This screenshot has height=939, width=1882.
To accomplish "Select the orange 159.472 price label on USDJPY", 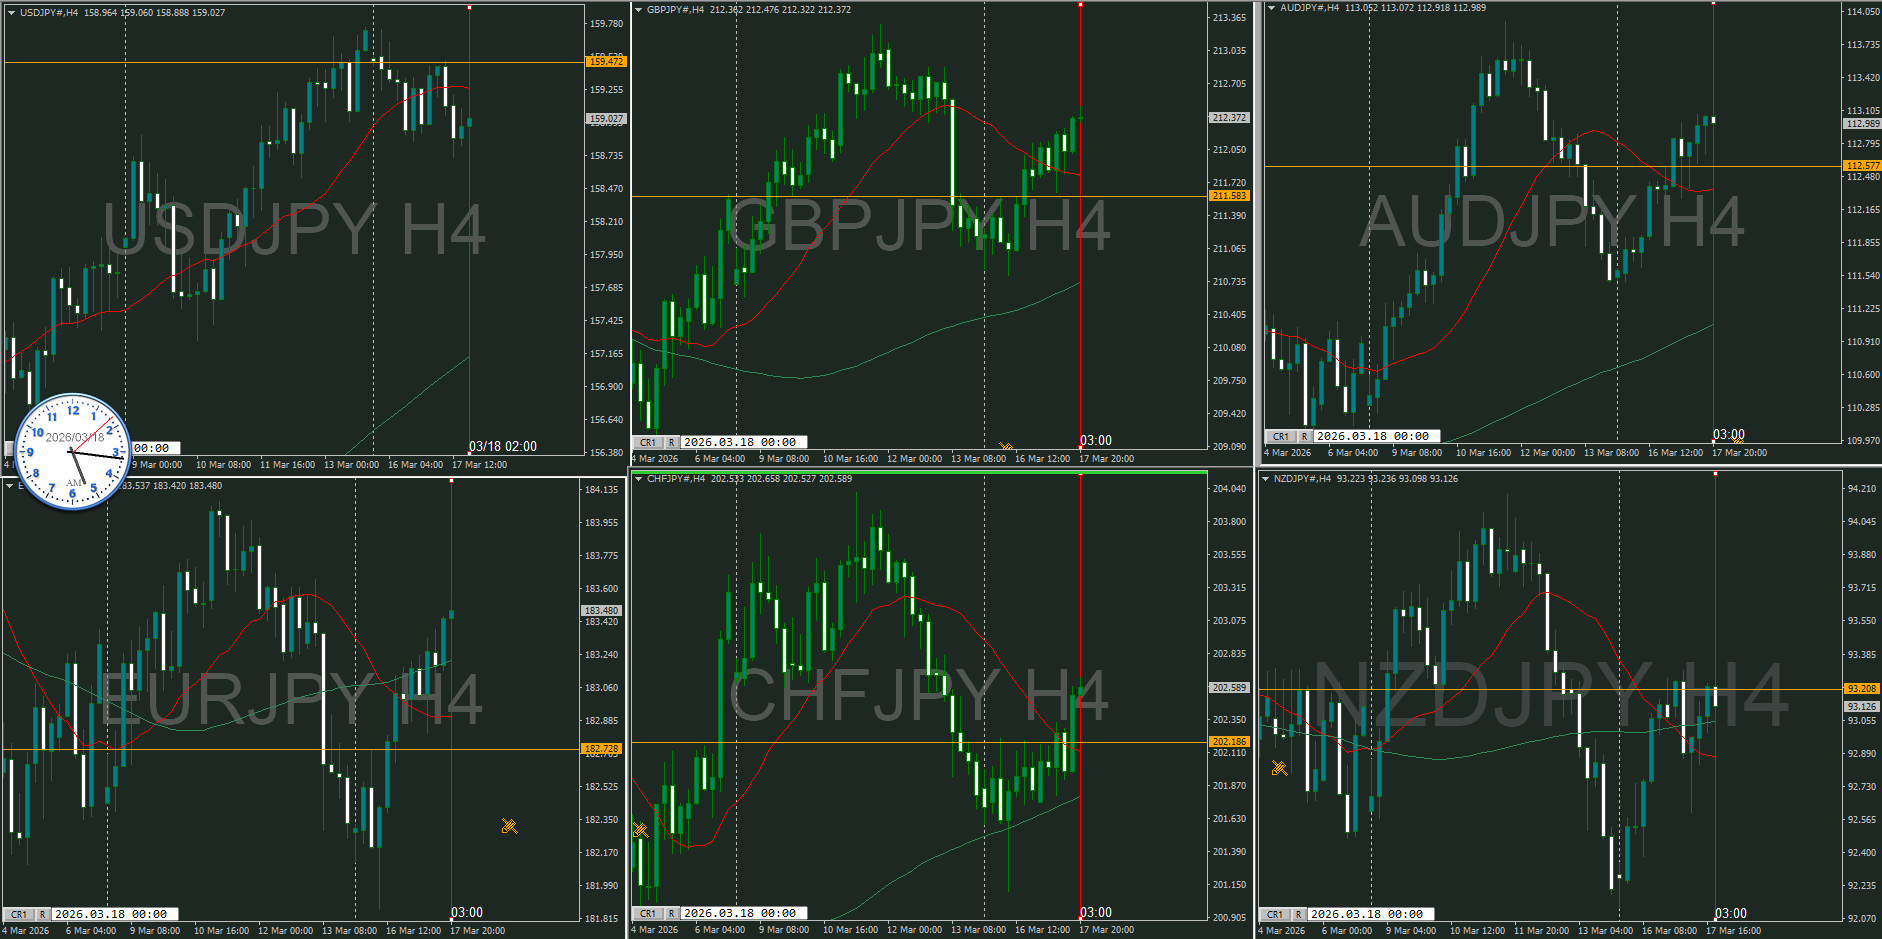I will (605, 62).
